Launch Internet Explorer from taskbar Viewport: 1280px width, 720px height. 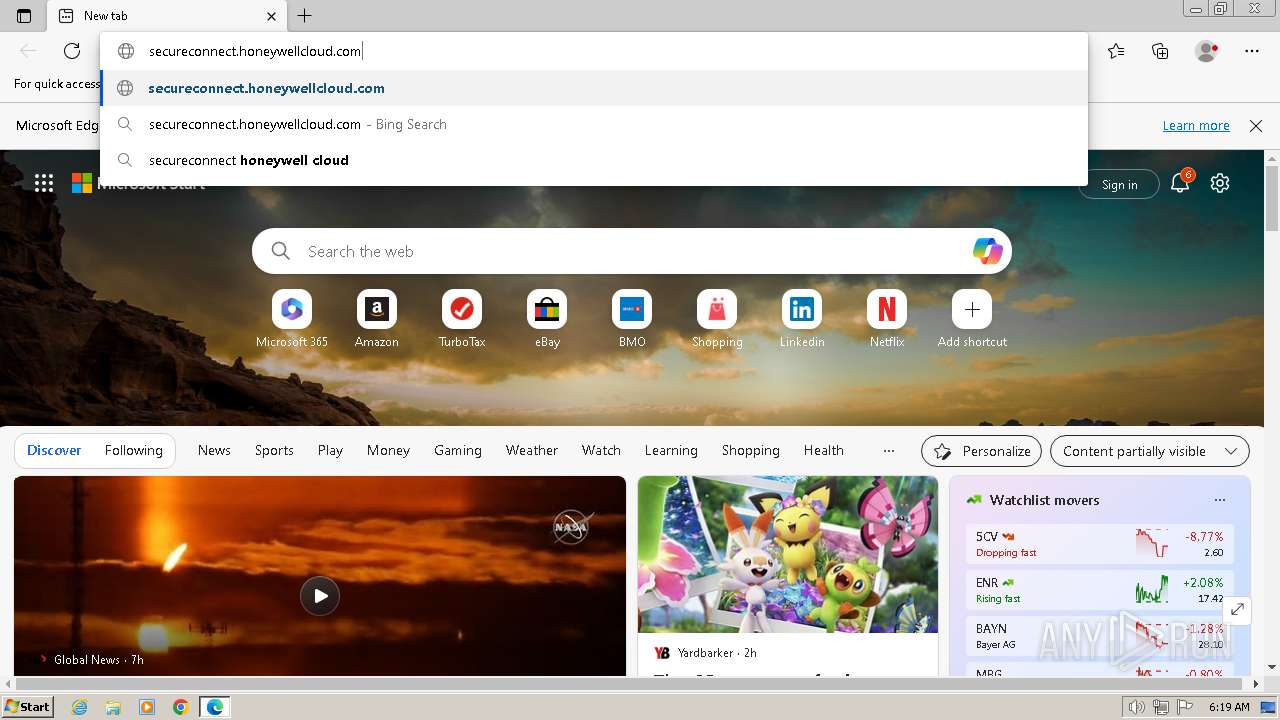[x=80, y=707]
